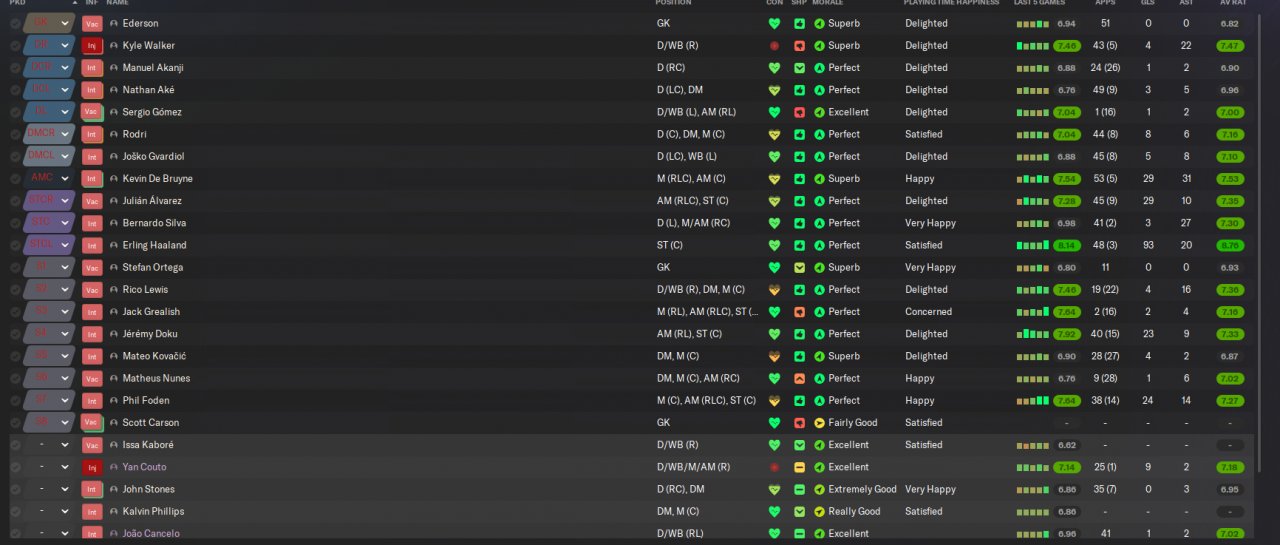Sort by the AV RAT column header
The image size is (1280, 545).
pos(1232,3)
